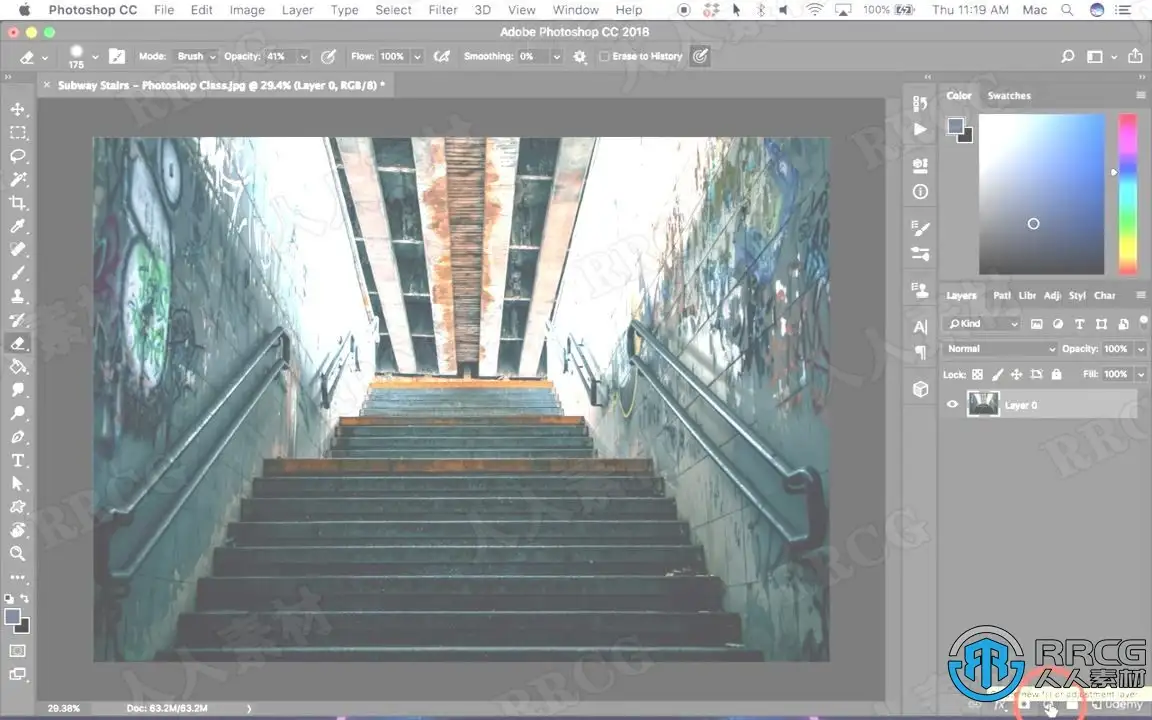
Task: Select the Magic Wand tool
Action: [18, 179]
